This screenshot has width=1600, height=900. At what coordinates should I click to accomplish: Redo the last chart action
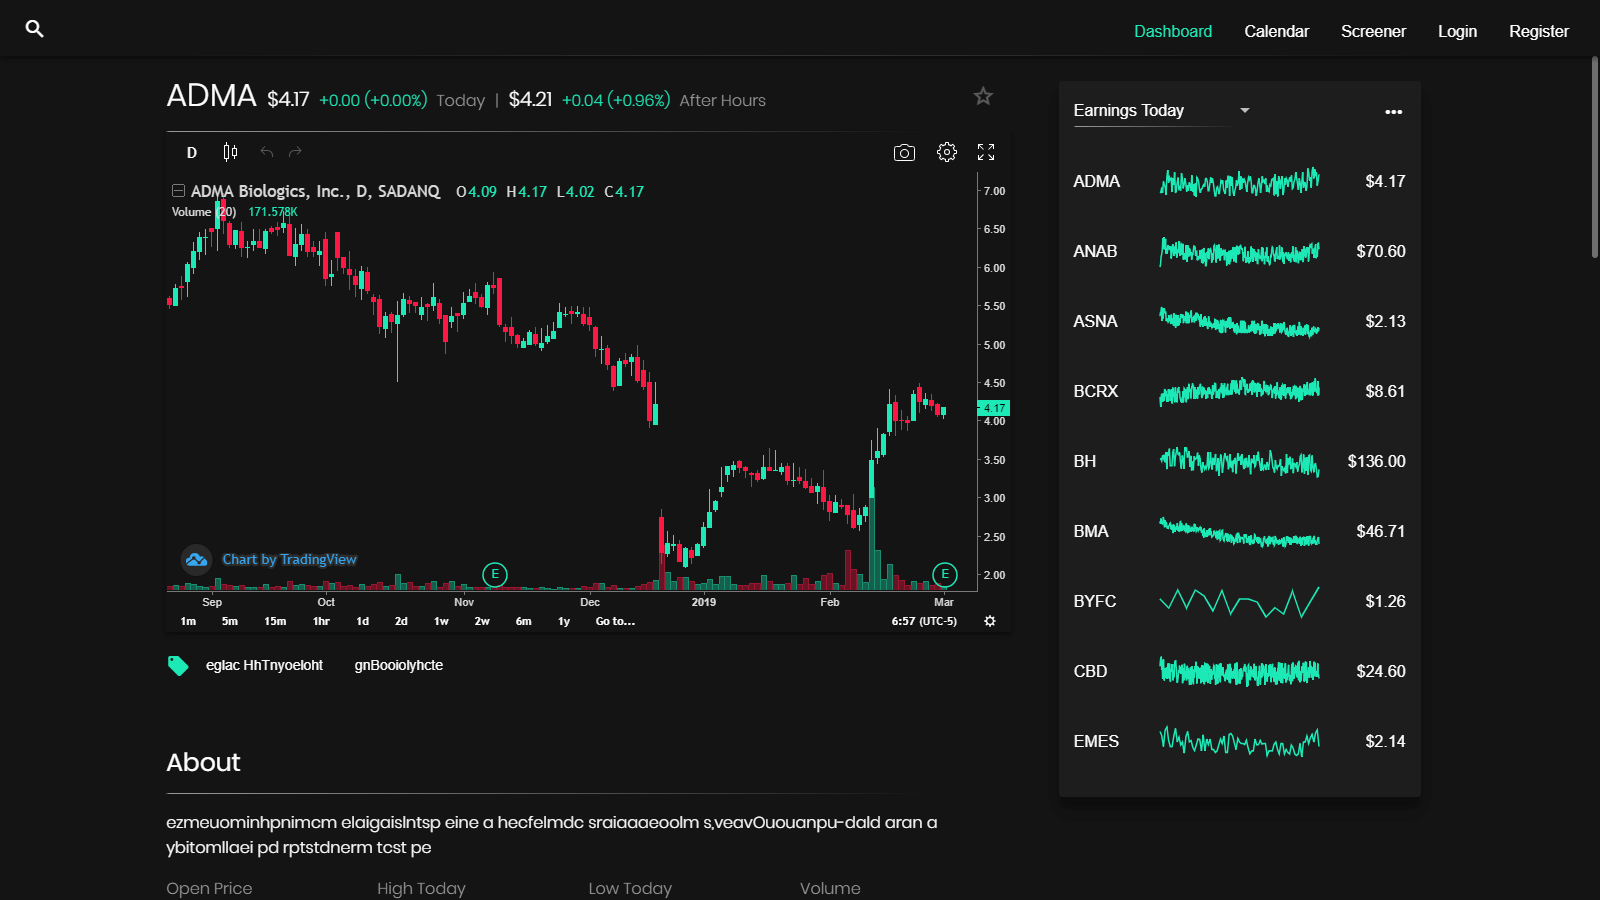pos(293,152)
